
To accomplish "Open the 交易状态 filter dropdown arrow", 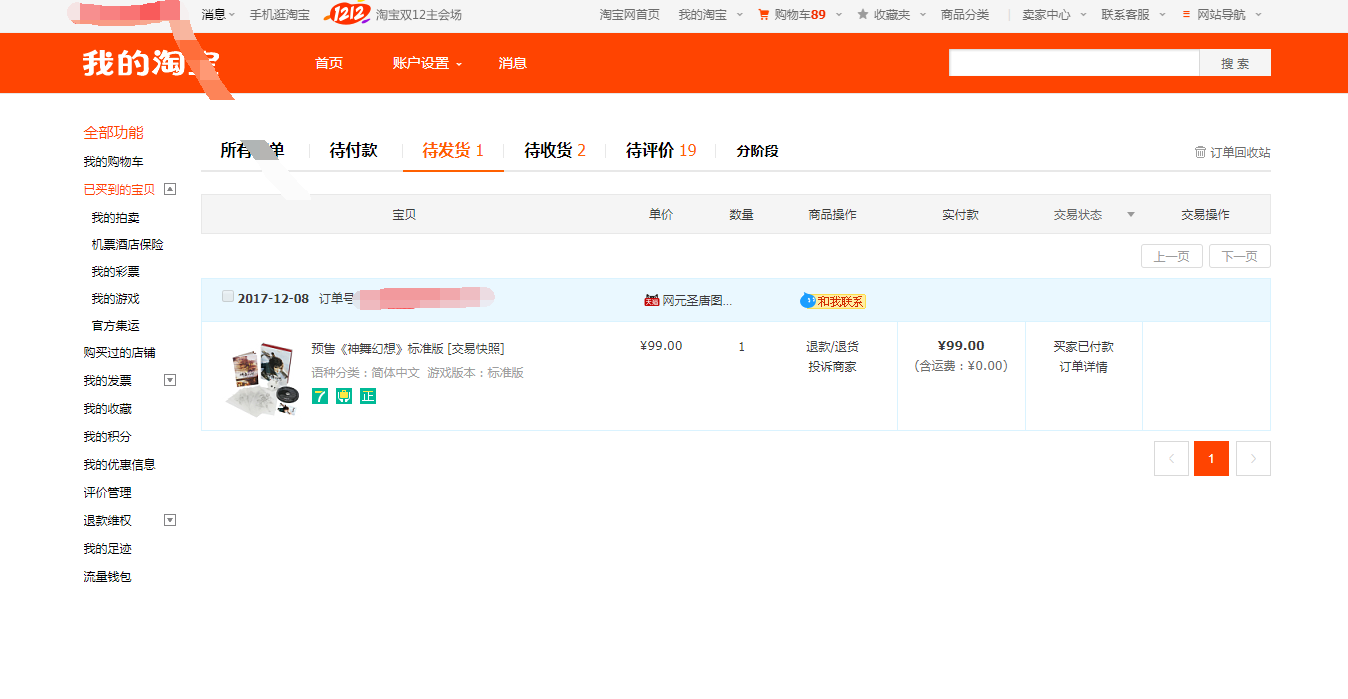I will click(1131, 215).
